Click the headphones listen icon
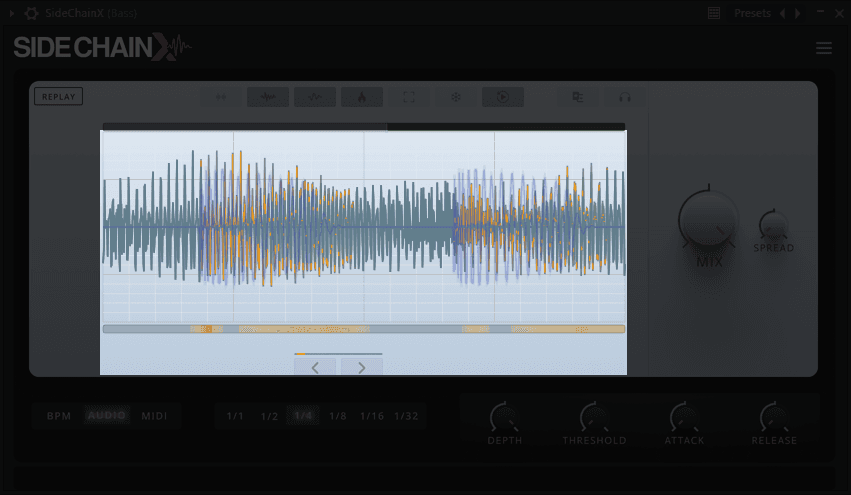The width and height of the screenshot is (851, 495). pos(625,97)
